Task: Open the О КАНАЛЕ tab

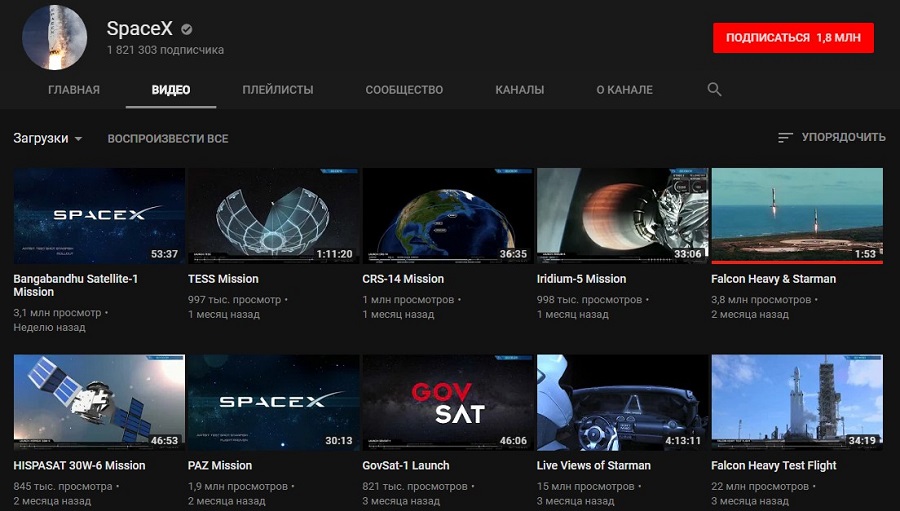Action: pos(624,90)
